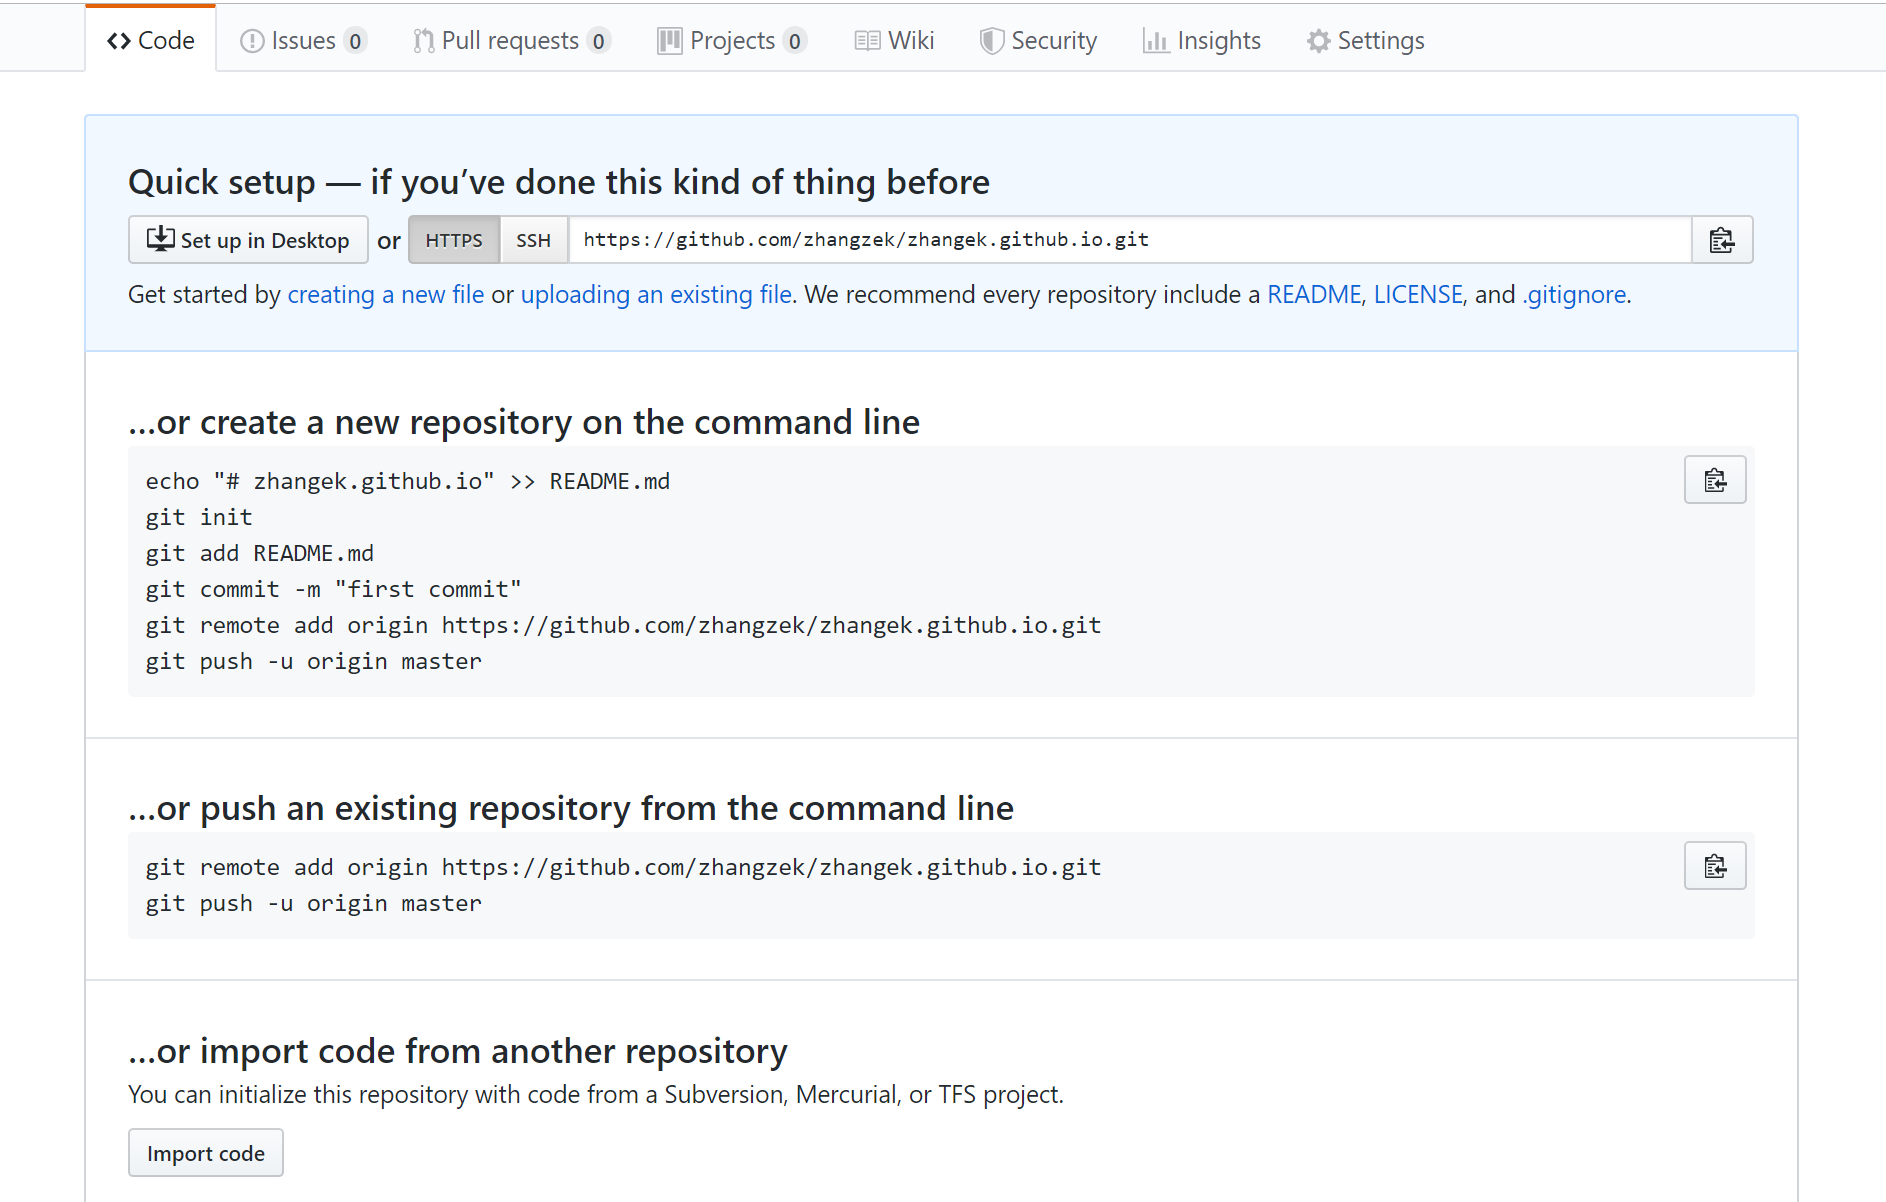Go to the Wiki tab

pyautogui.click(x=894, y=40)
